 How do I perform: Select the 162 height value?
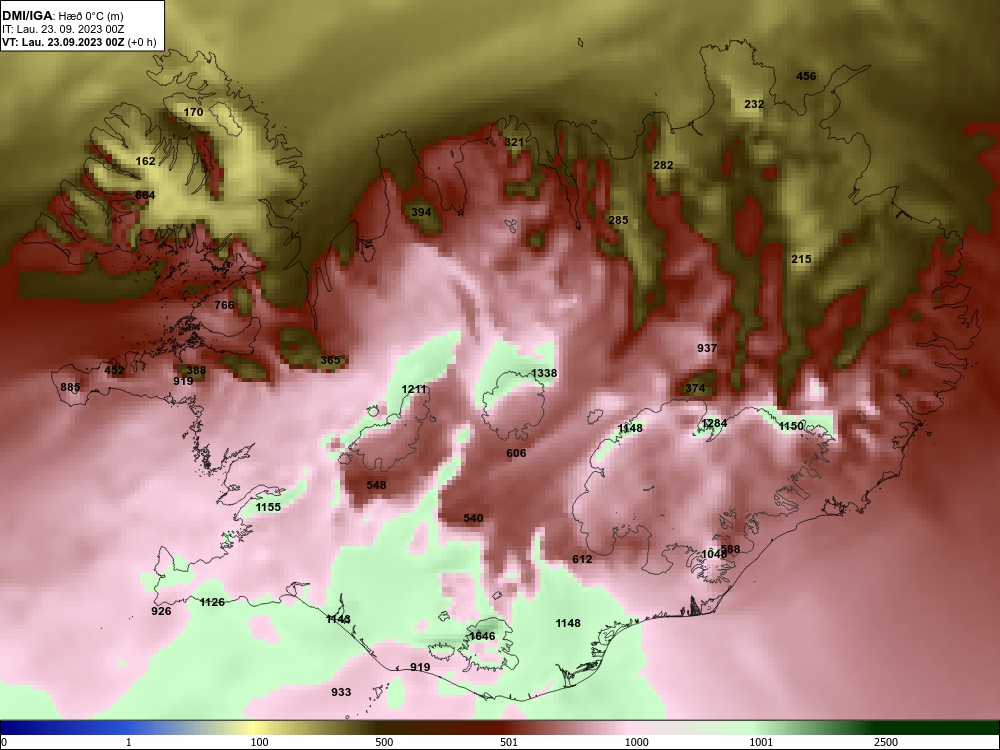pyautogui.click(x=145, y=161)
